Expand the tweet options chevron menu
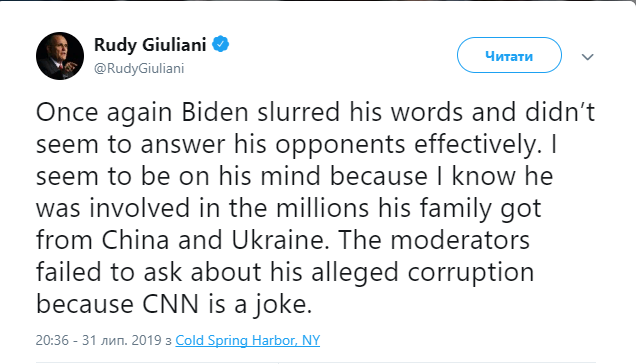The height and width of the screenshot is (364, 636). tap(588, 57)
